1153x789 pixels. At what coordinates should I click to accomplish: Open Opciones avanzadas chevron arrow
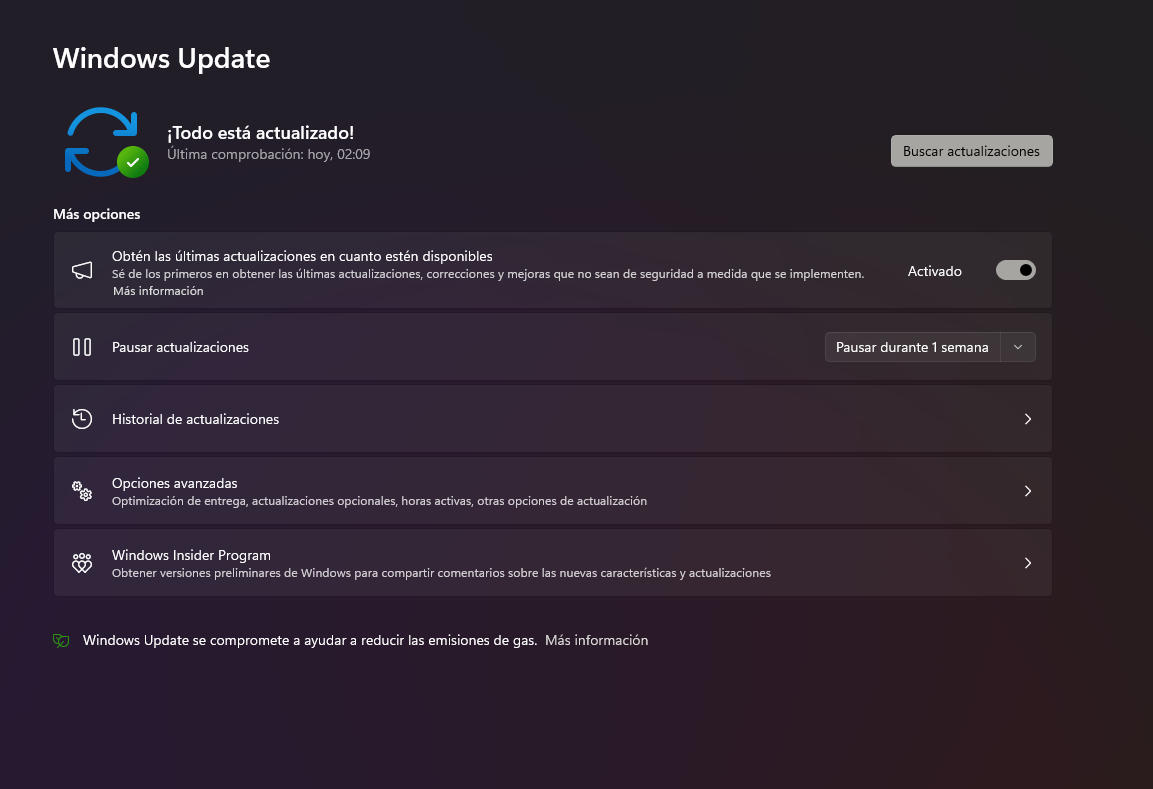click(x=1028, y=491)
